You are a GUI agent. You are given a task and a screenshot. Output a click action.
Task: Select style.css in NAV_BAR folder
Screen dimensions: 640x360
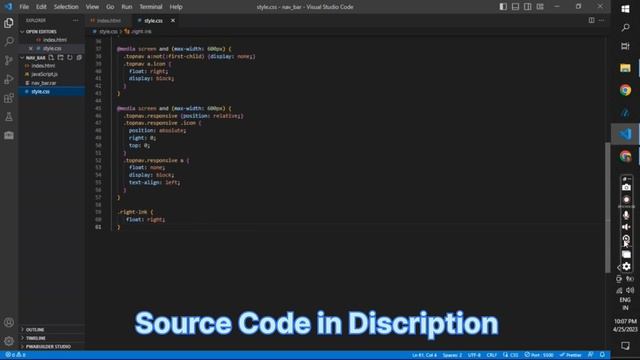pos(40,91)
